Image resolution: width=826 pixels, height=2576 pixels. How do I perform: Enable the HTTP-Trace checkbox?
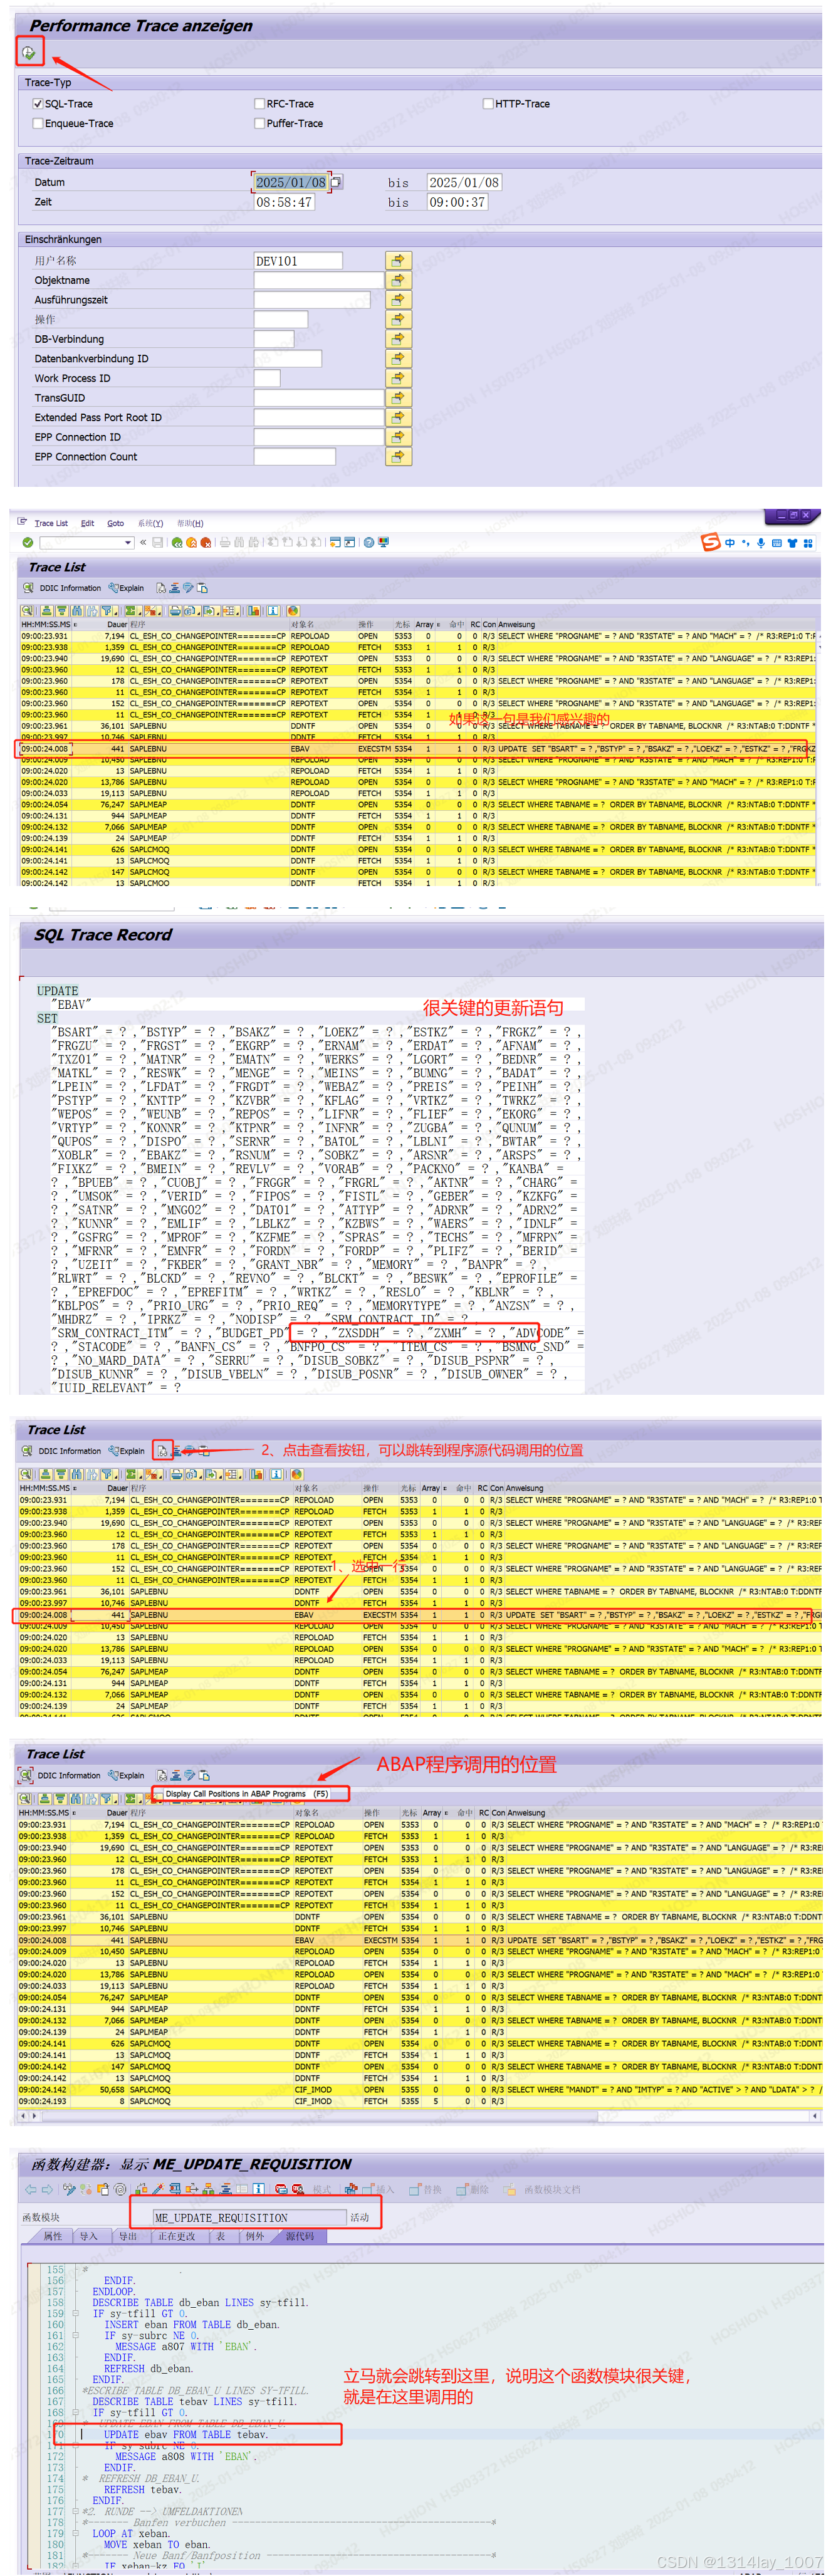point(488,104)
